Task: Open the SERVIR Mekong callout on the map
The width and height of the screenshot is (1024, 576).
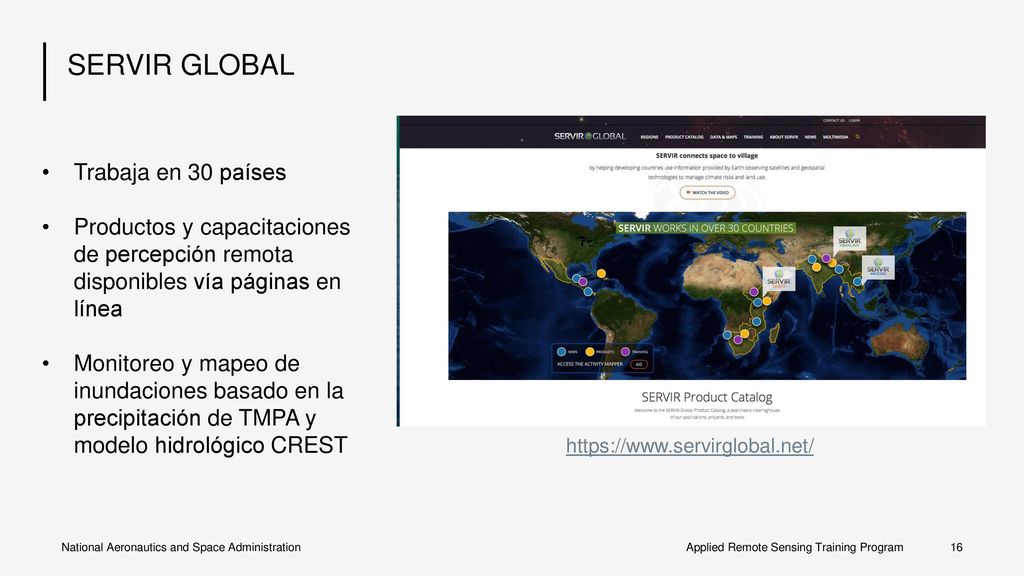Action: [x=878, y=267]
